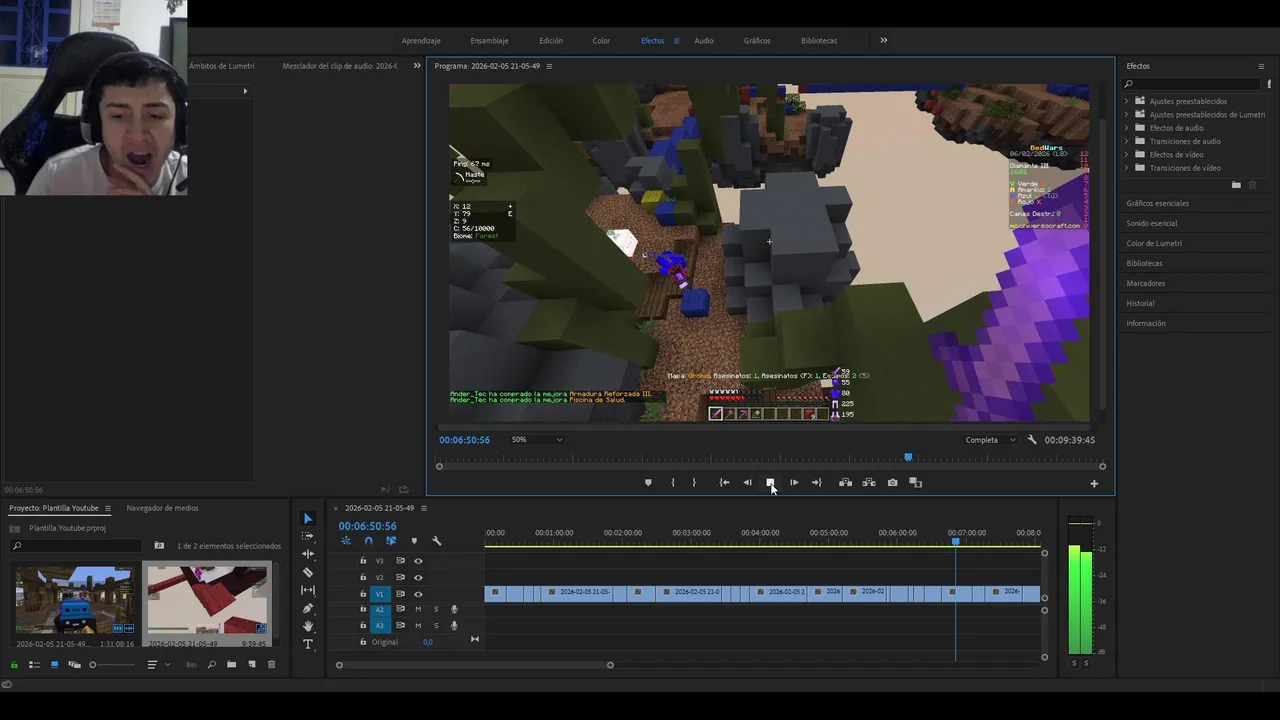This screenshot has width=1280, height=720.
Task: Switch to the Aprendizaje workspace
Action: [421, 41]
